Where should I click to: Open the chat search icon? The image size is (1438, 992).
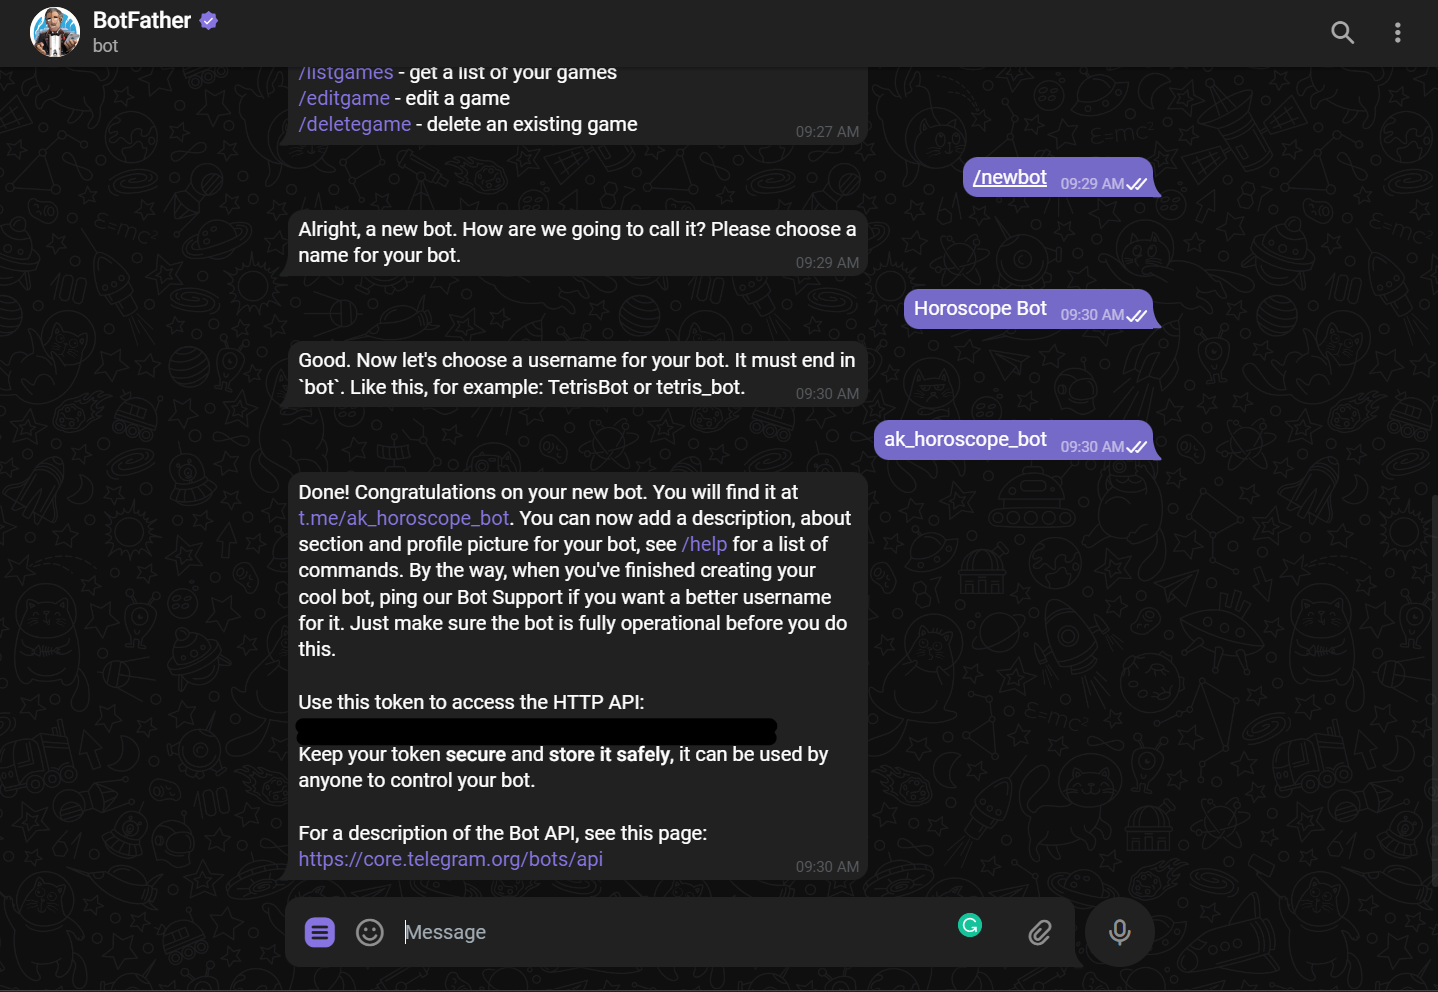1342,32
